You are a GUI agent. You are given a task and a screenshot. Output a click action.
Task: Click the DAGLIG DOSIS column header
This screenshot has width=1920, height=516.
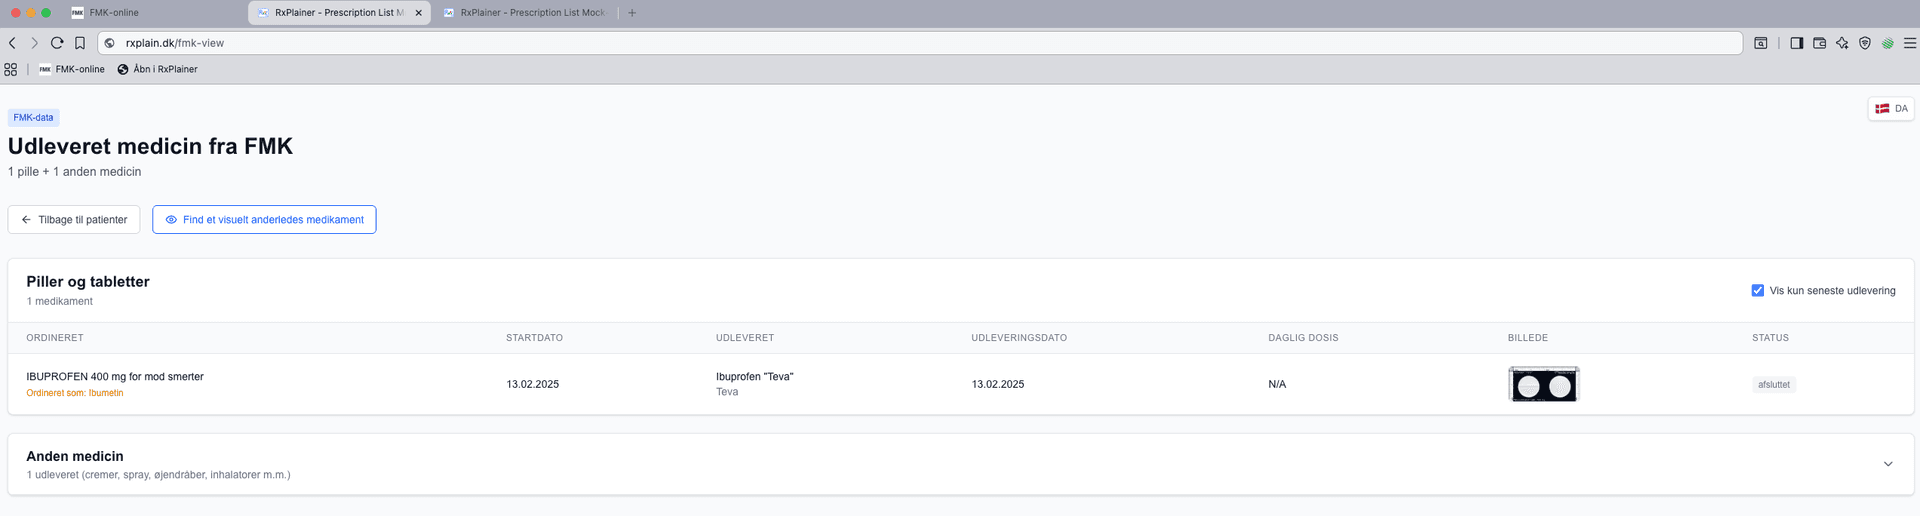point(1303,338)
